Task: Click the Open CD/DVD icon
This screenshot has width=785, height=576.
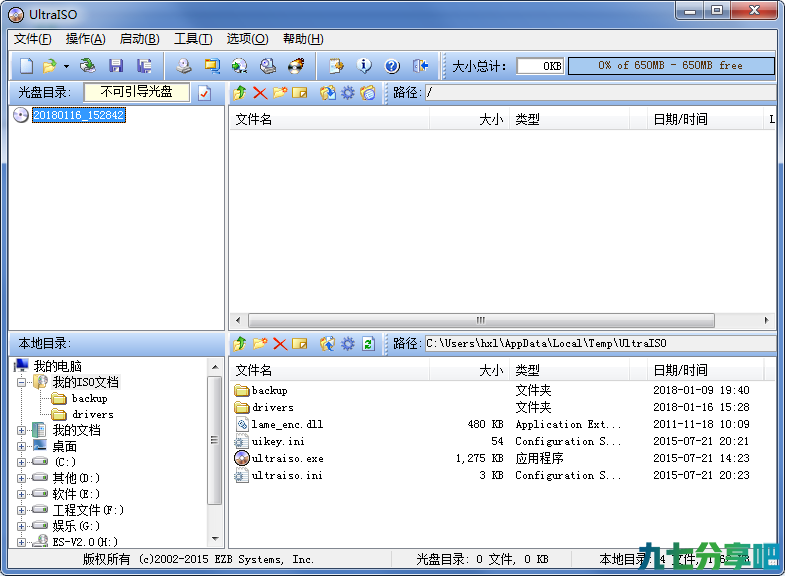Action: [88, 66]
